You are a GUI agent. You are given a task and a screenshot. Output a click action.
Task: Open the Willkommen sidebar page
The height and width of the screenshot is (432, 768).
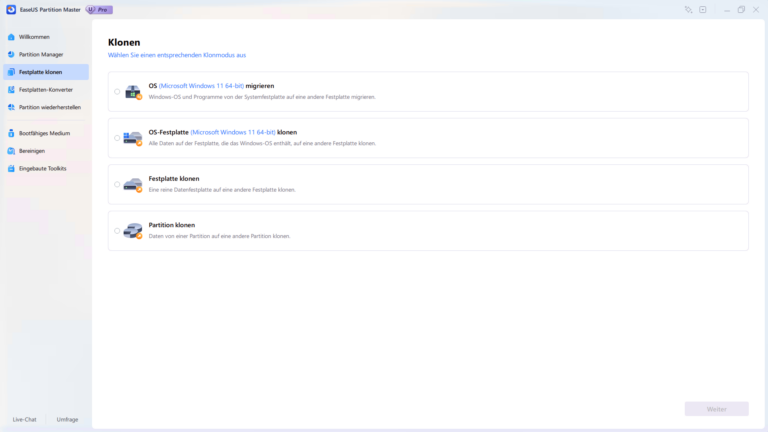pos(46,37)
